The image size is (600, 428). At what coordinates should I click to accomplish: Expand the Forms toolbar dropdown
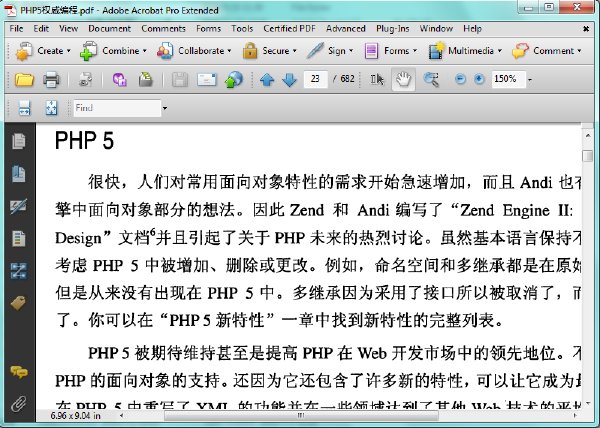coord(390,51)
